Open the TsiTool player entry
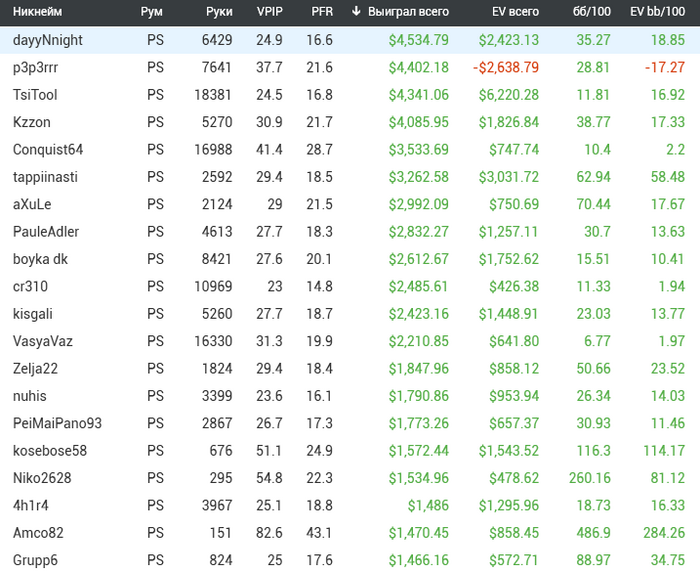Screen dimensions: 700x572 coord(35,95)
